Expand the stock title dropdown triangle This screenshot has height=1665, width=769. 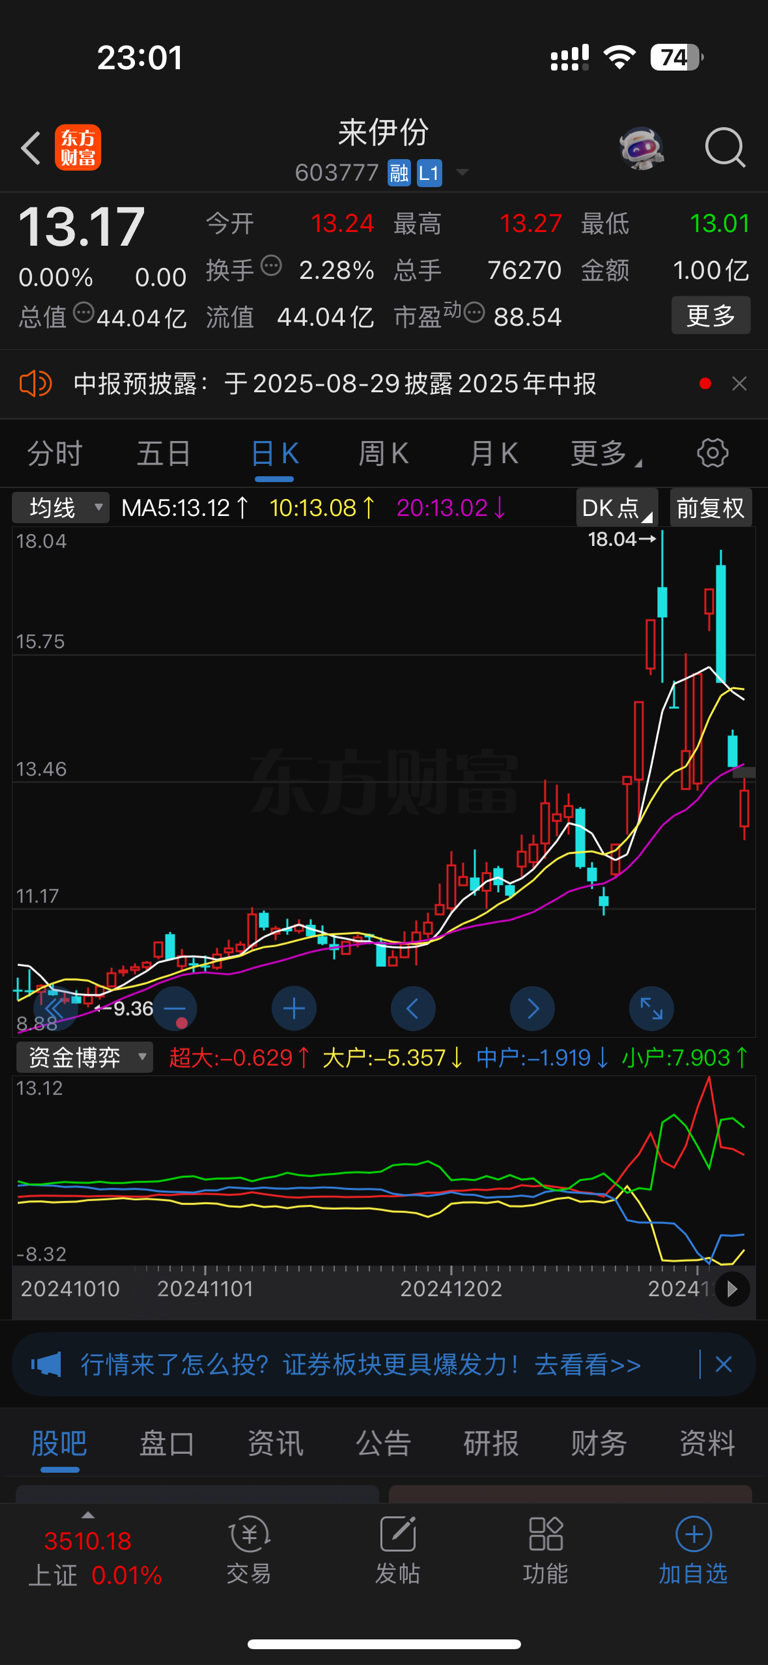(x=462, y=173)
